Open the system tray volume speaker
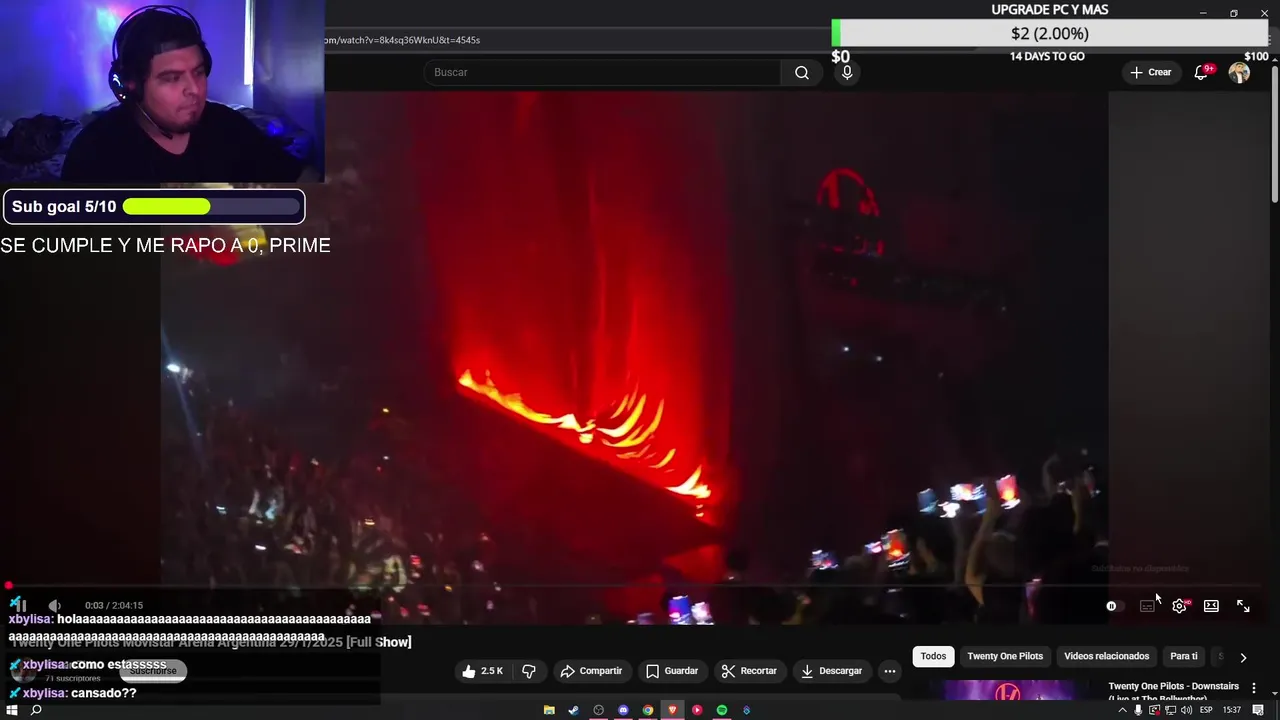Screen dimensions: 1280x720 tap(1187, 710)
